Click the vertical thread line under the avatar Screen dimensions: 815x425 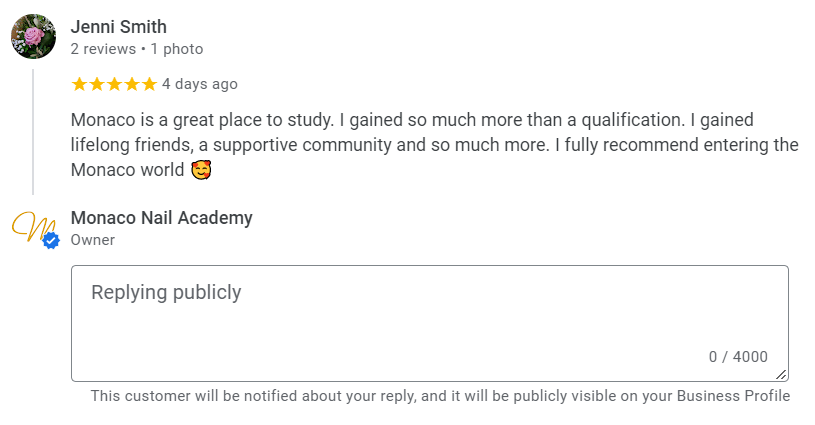pyautogui.click(x=33, y=130)
